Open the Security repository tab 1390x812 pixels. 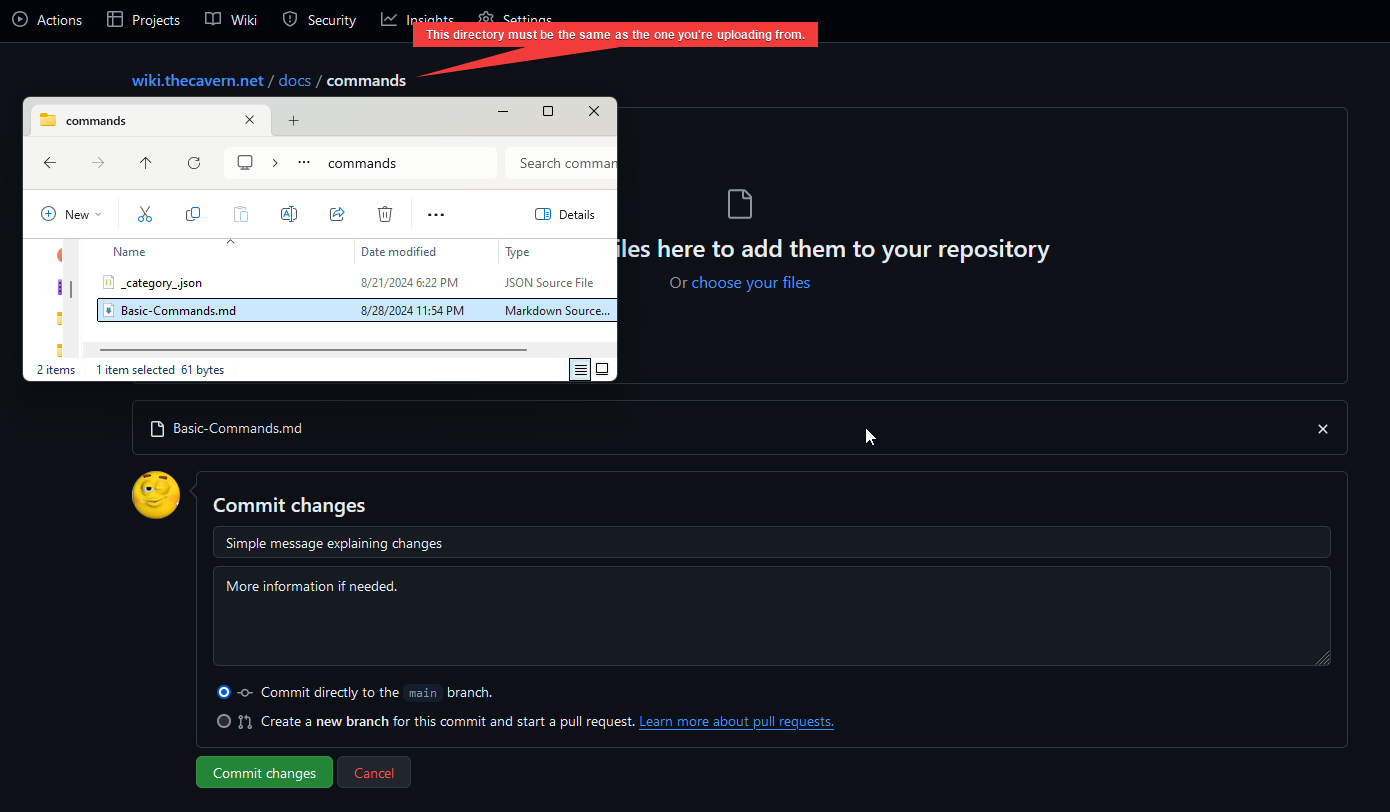click(x=319, y=20)
